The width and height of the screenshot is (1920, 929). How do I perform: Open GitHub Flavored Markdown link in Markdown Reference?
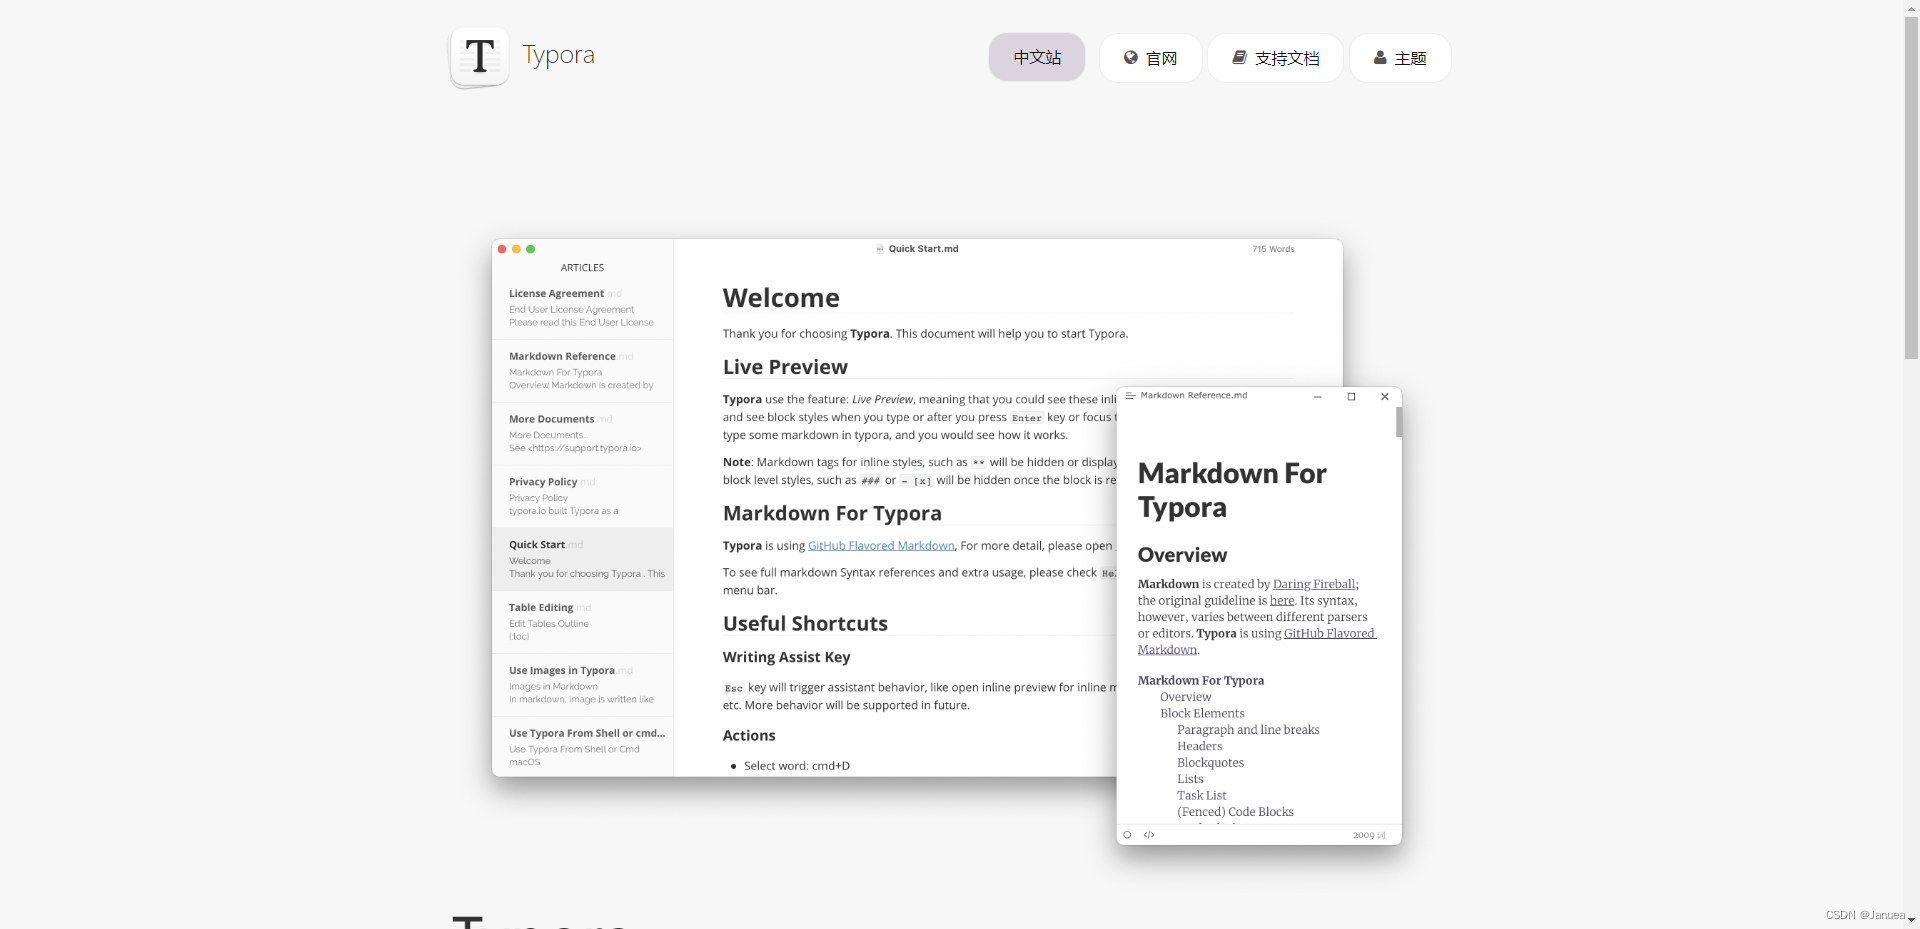pos(1257,641)
